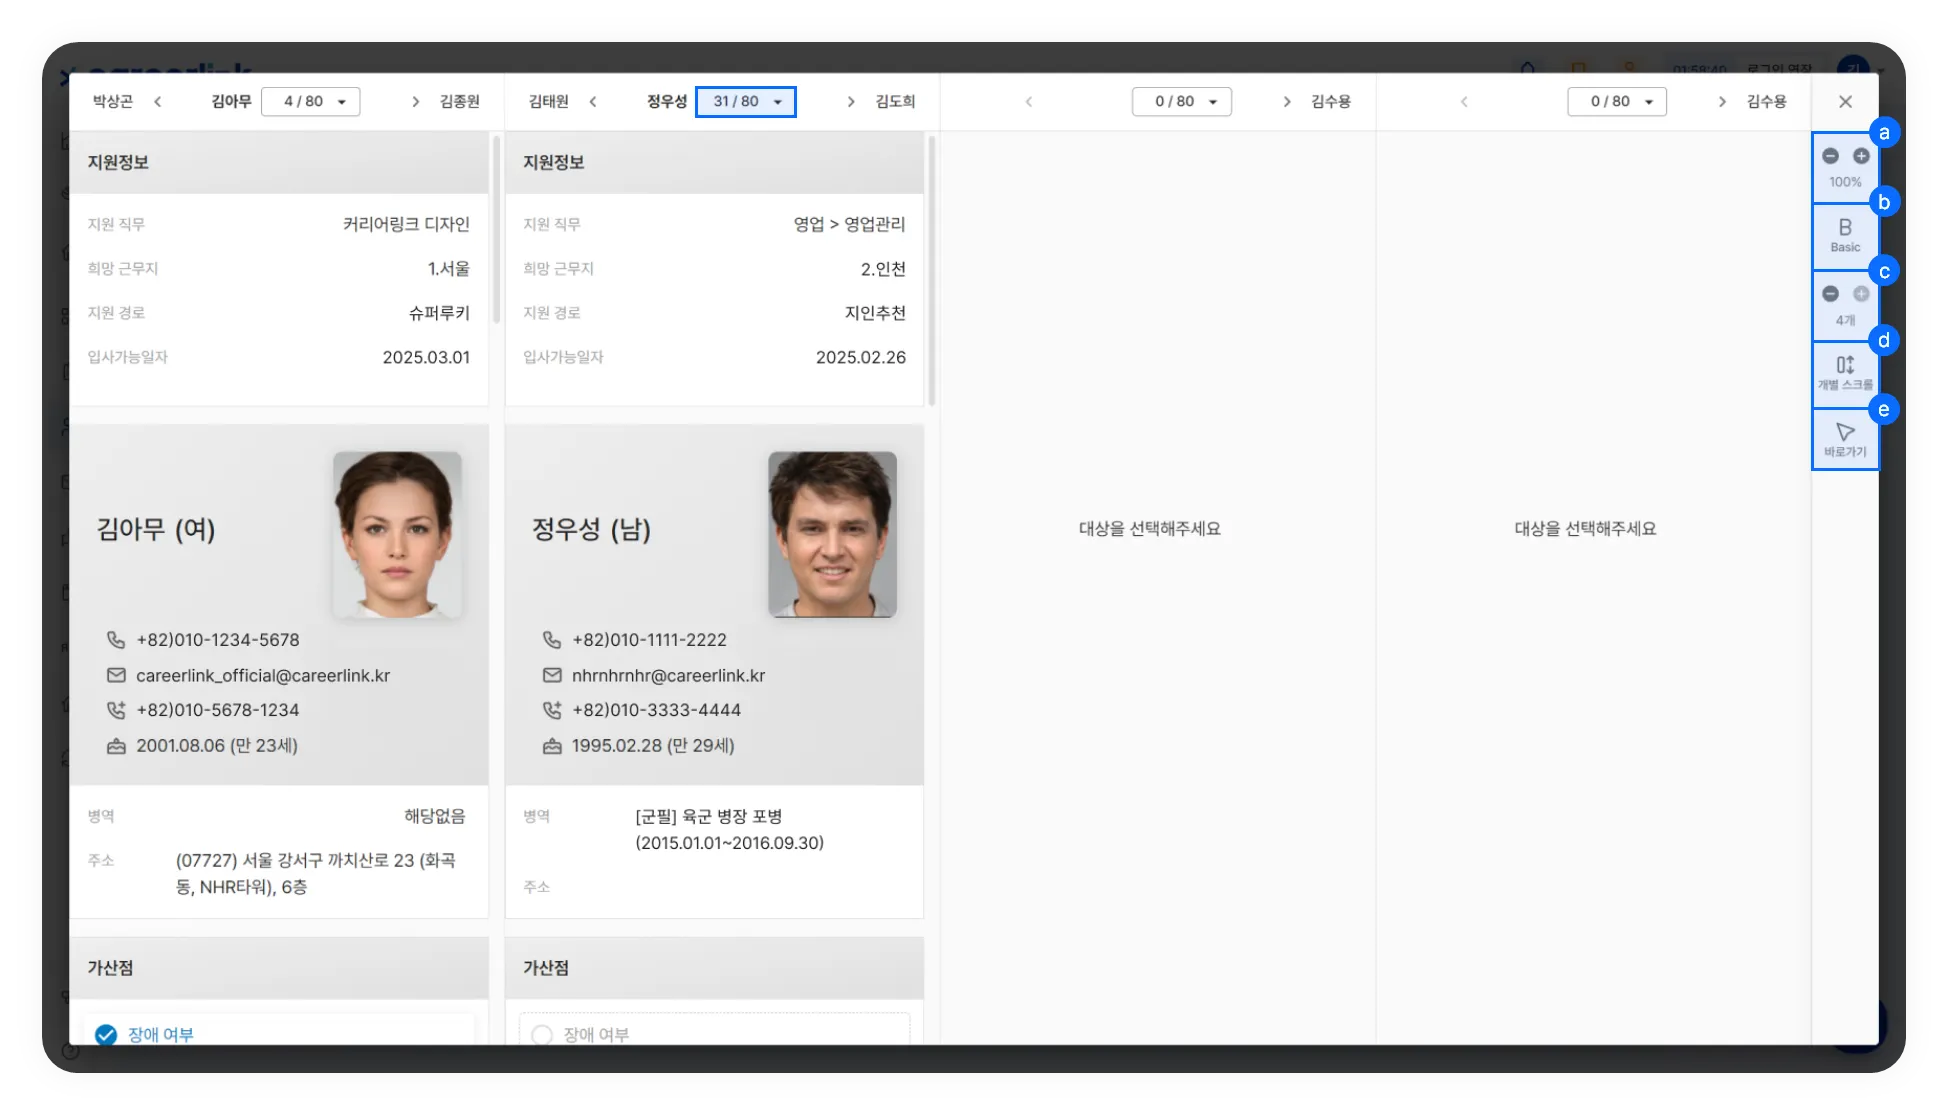Click the email icon next to careerlink_official@careerlink.kr
This screenshot has width=1948, height=1115.
click(x=116, y=676)
